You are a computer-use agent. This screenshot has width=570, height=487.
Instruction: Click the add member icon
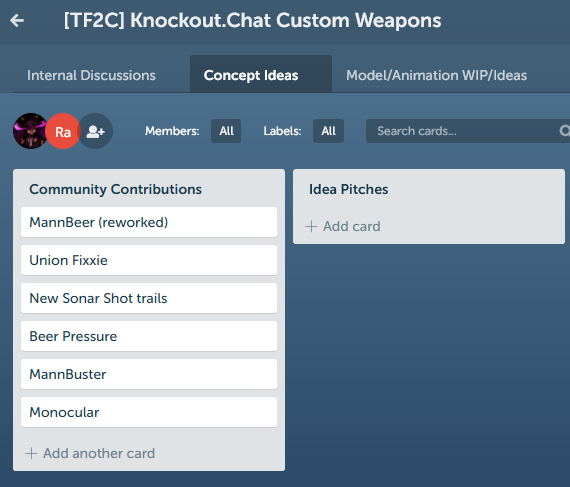(x=95, y=131)
